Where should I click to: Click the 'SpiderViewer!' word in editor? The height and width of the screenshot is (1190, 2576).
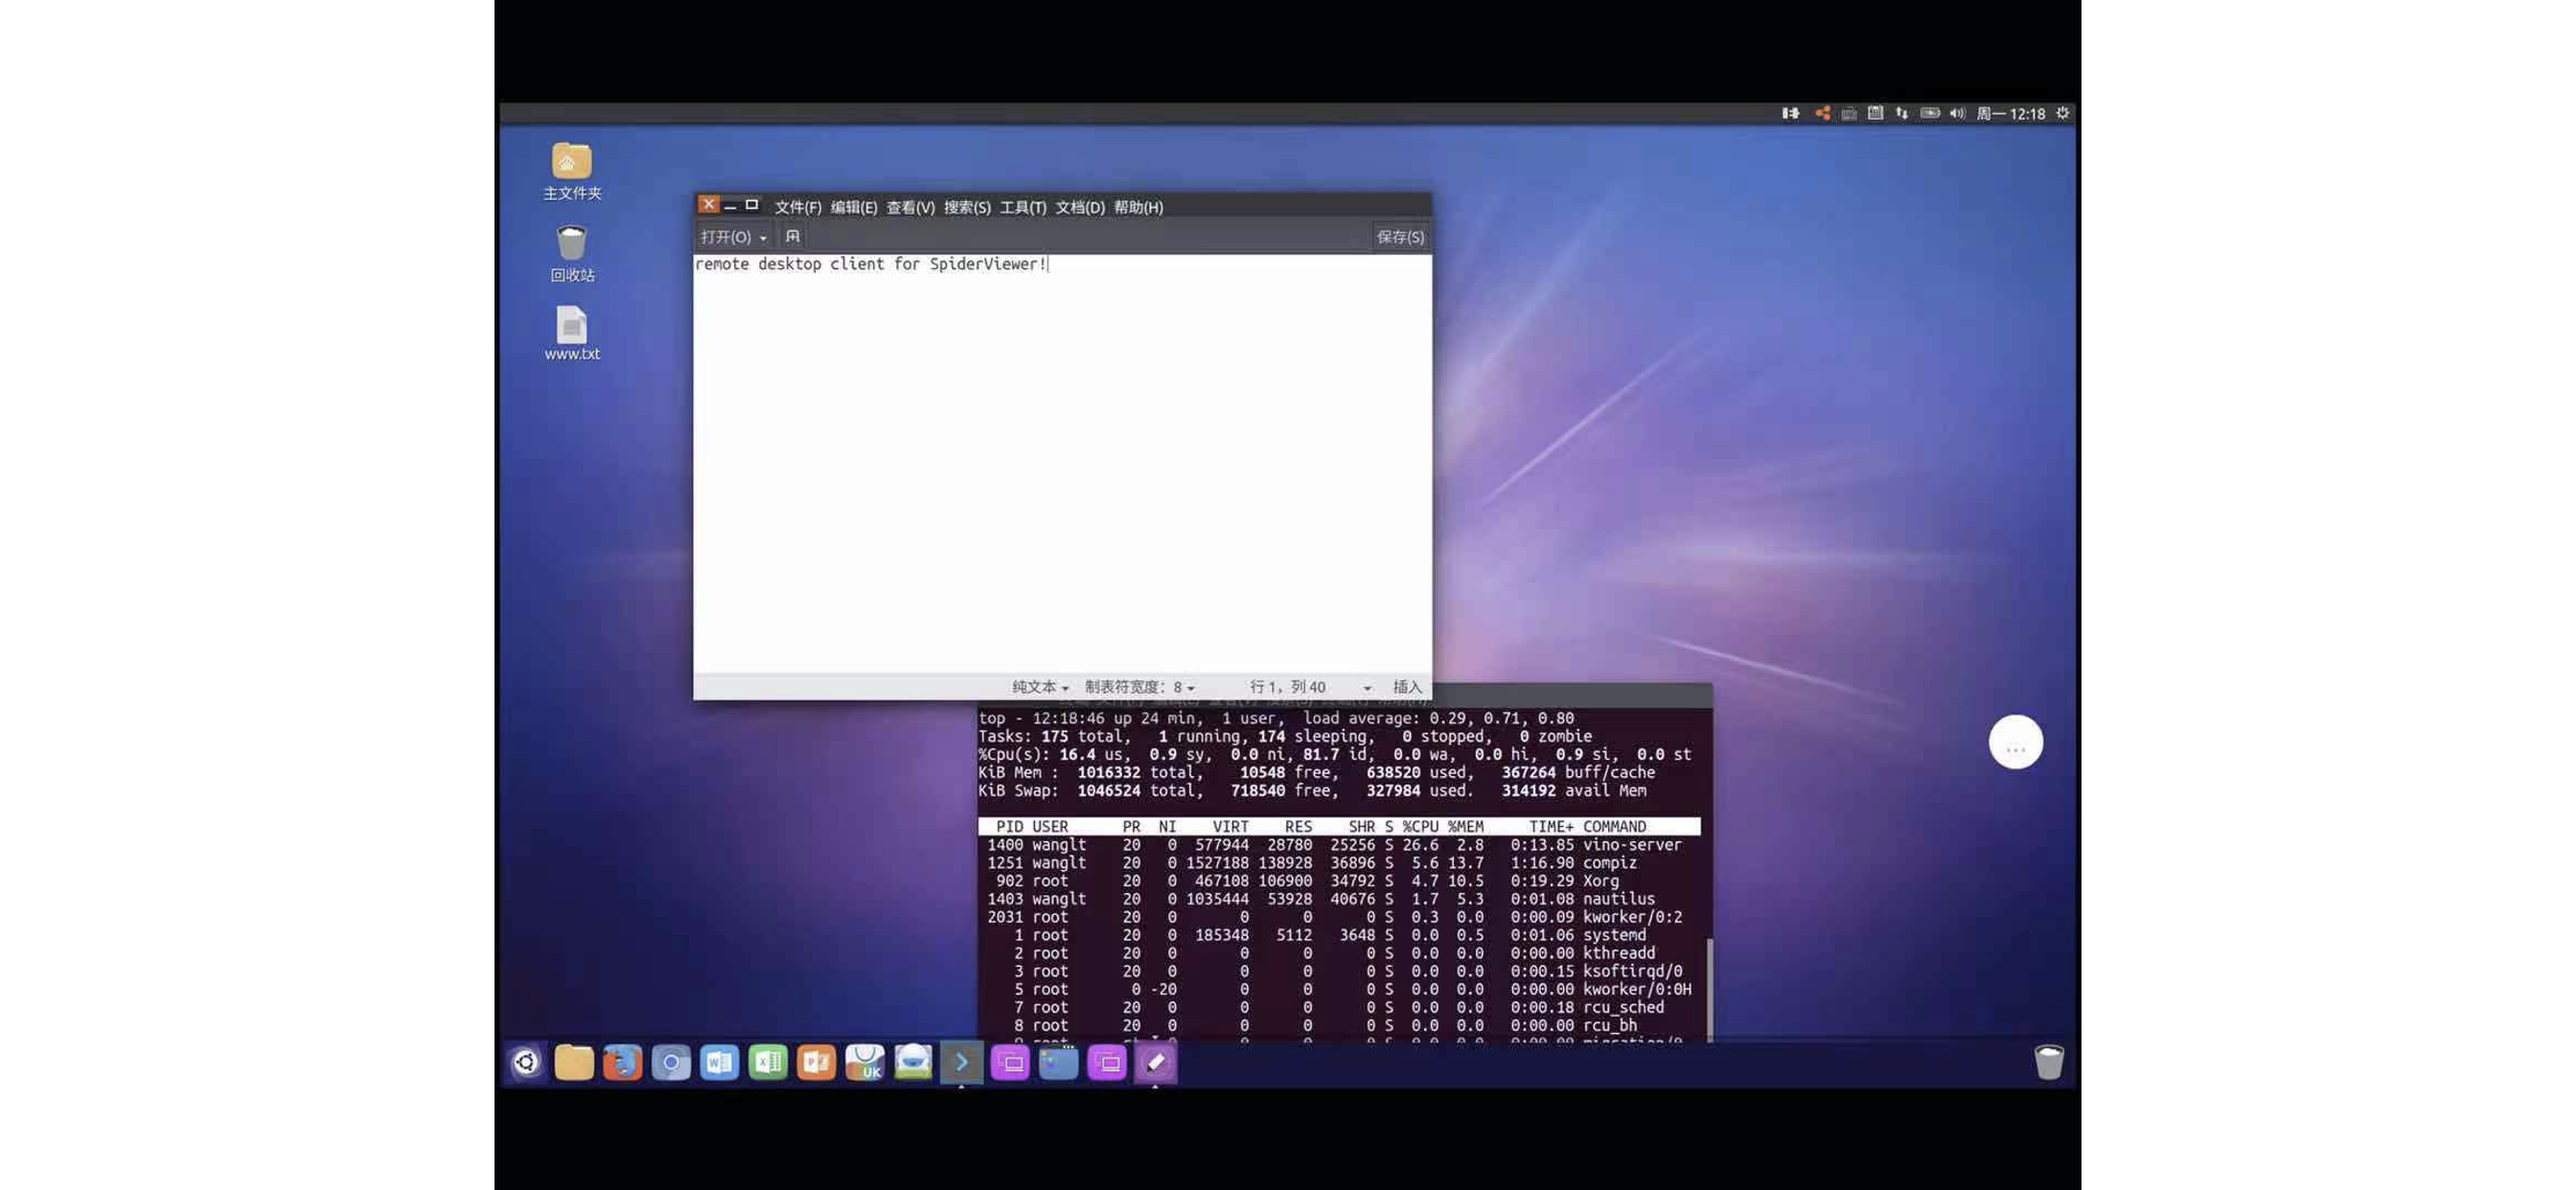pyautogui.click(x=988, y=264)
